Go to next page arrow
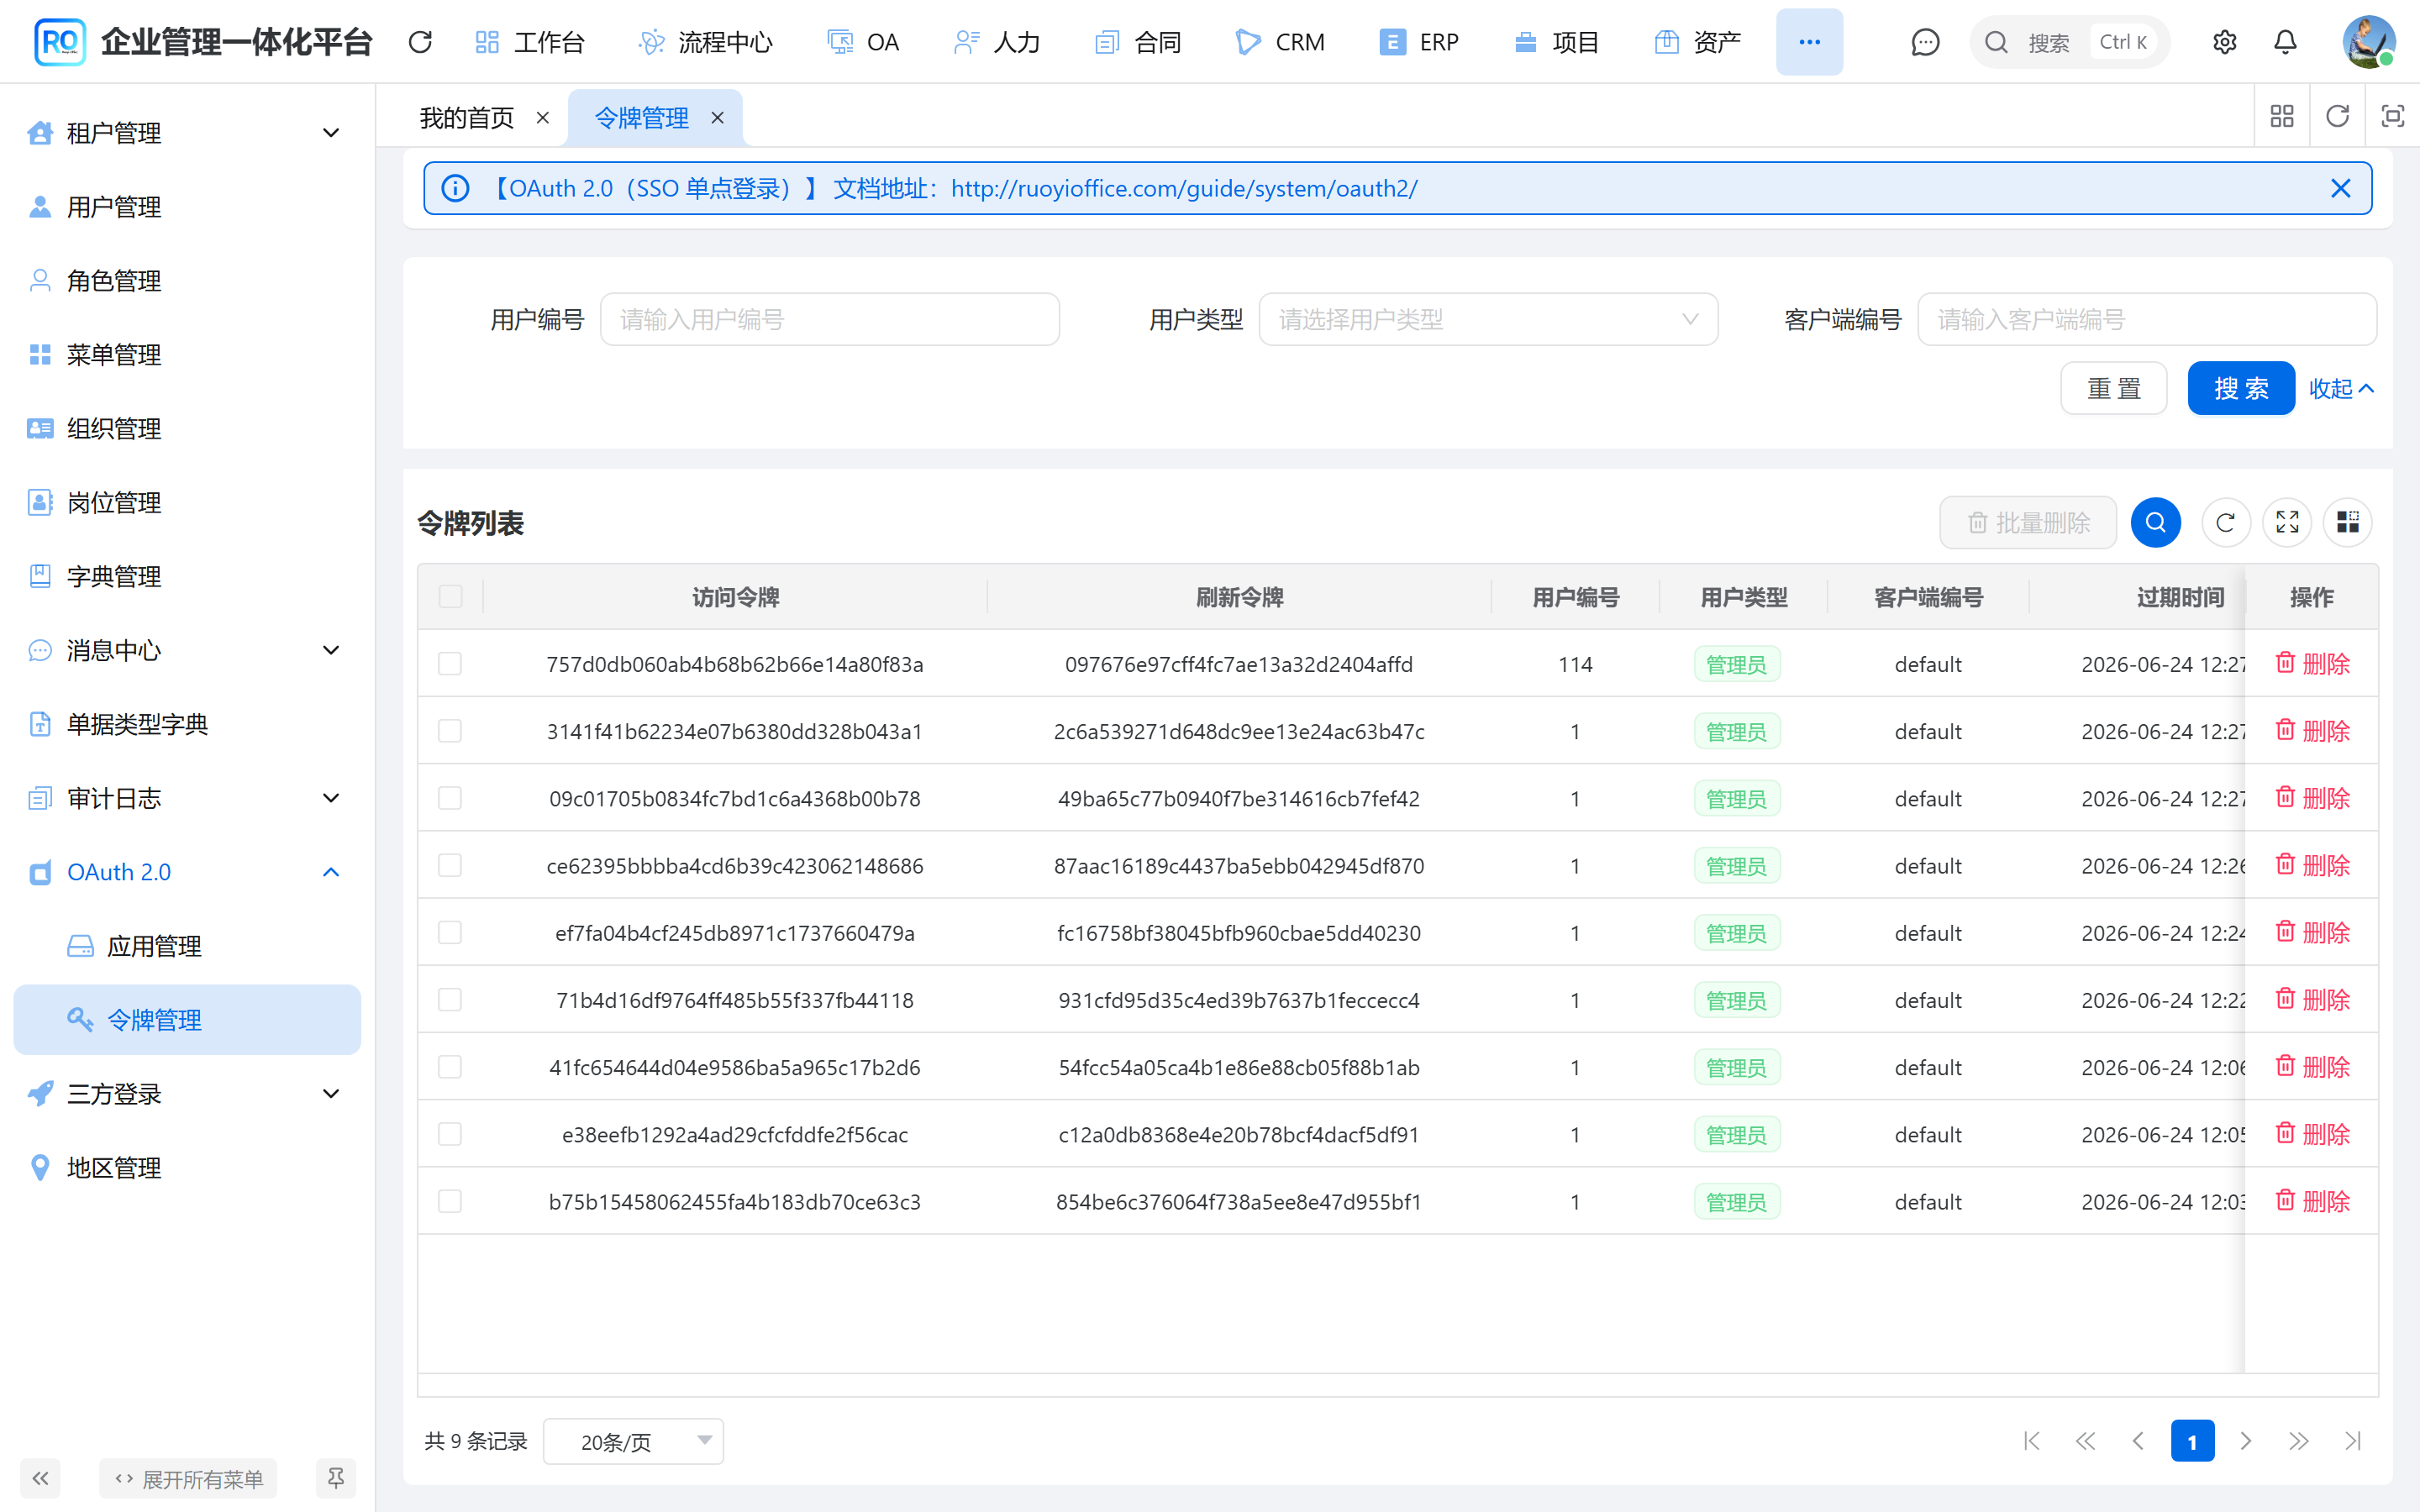Screen dimensions: 2420x1512 [x=2245, y=1440]
